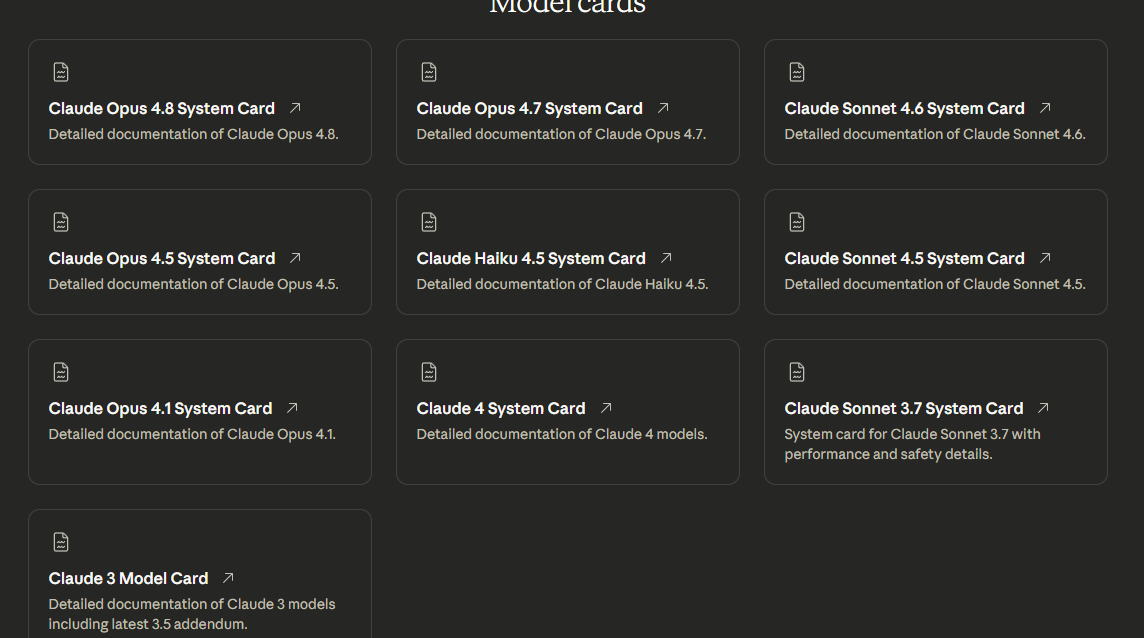
Task: Click external arrow beside Claude Sonnet 4.6 System Card
Action: coord(1045,108)
